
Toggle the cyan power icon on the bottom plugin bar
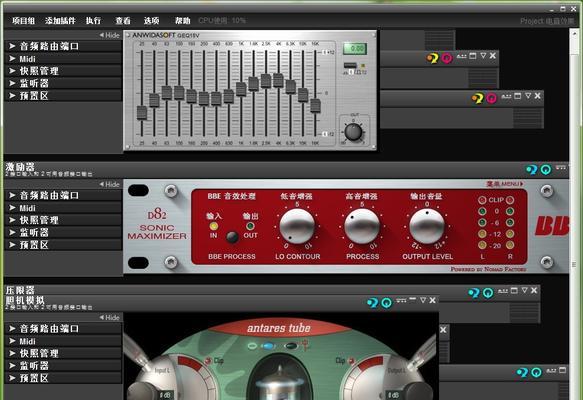click(536, 372)
